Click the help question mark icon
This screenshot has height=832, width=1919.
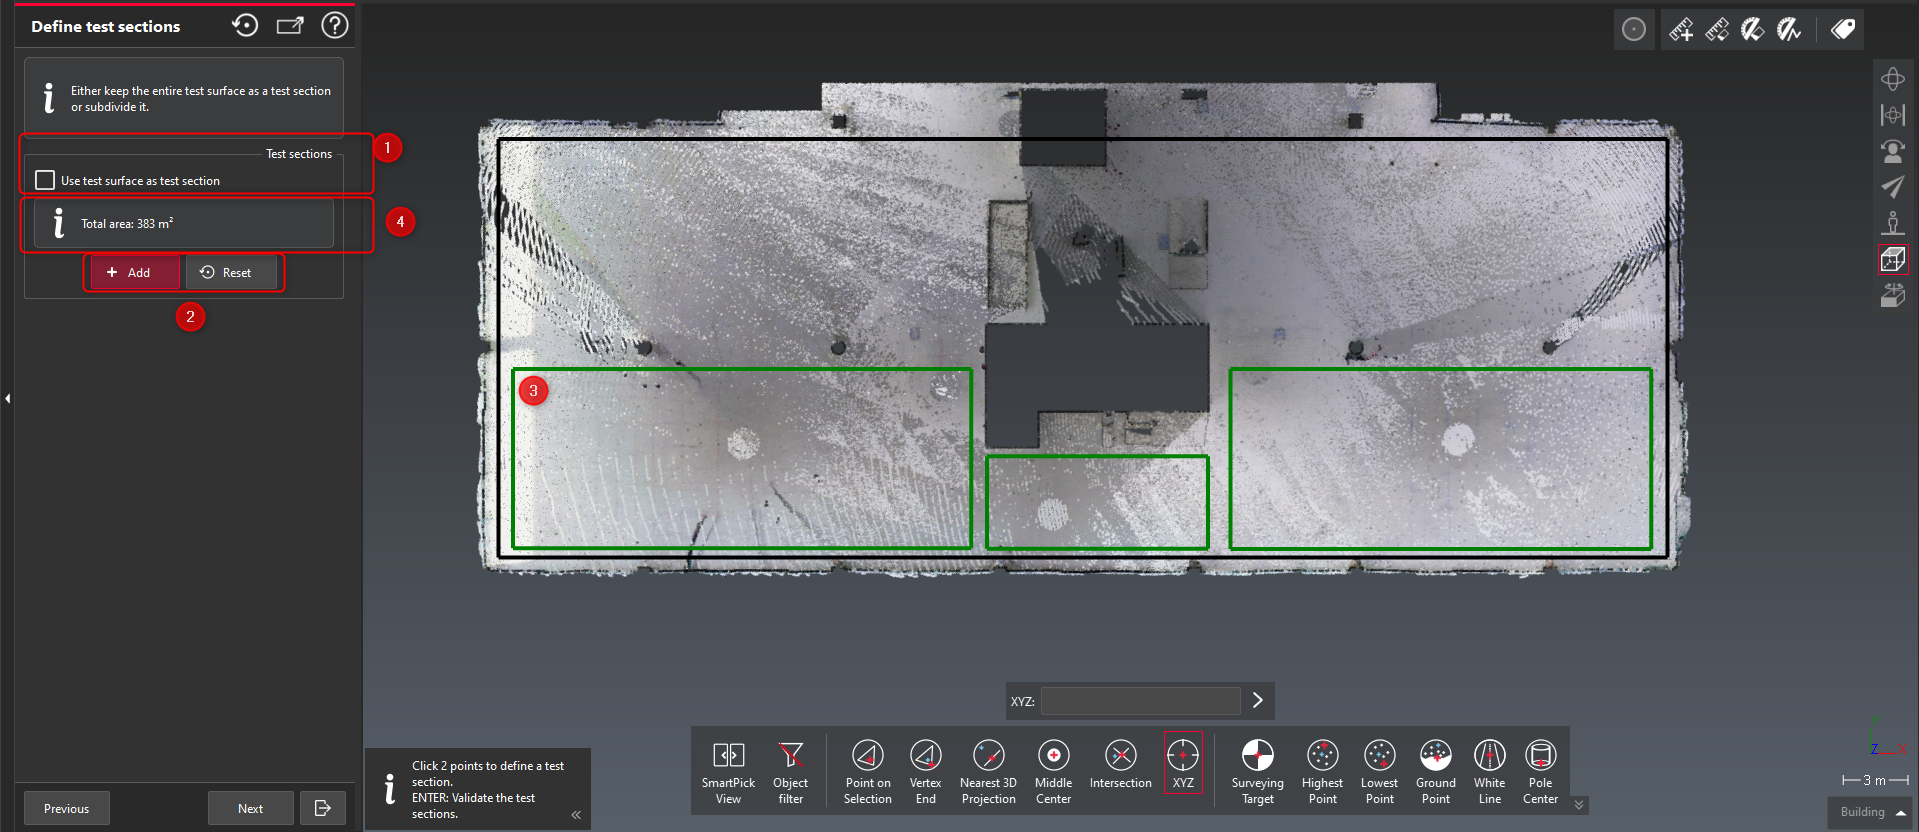(x=335, y=25)
